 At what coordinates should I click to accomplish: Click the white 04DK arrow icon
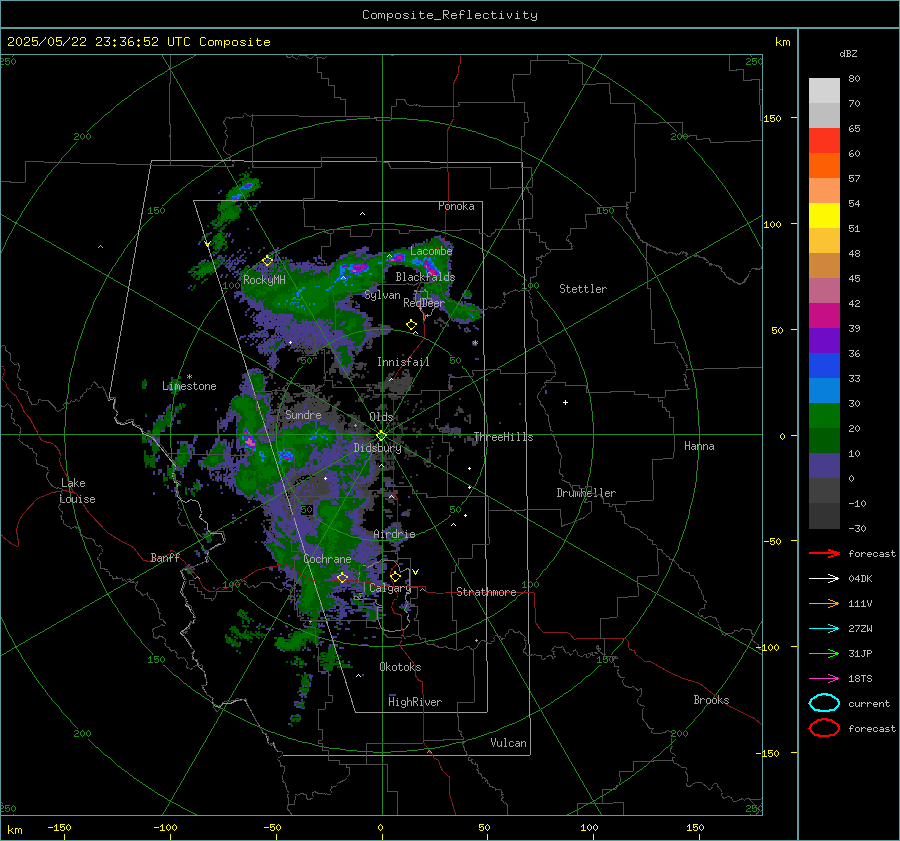pos(824,578)
